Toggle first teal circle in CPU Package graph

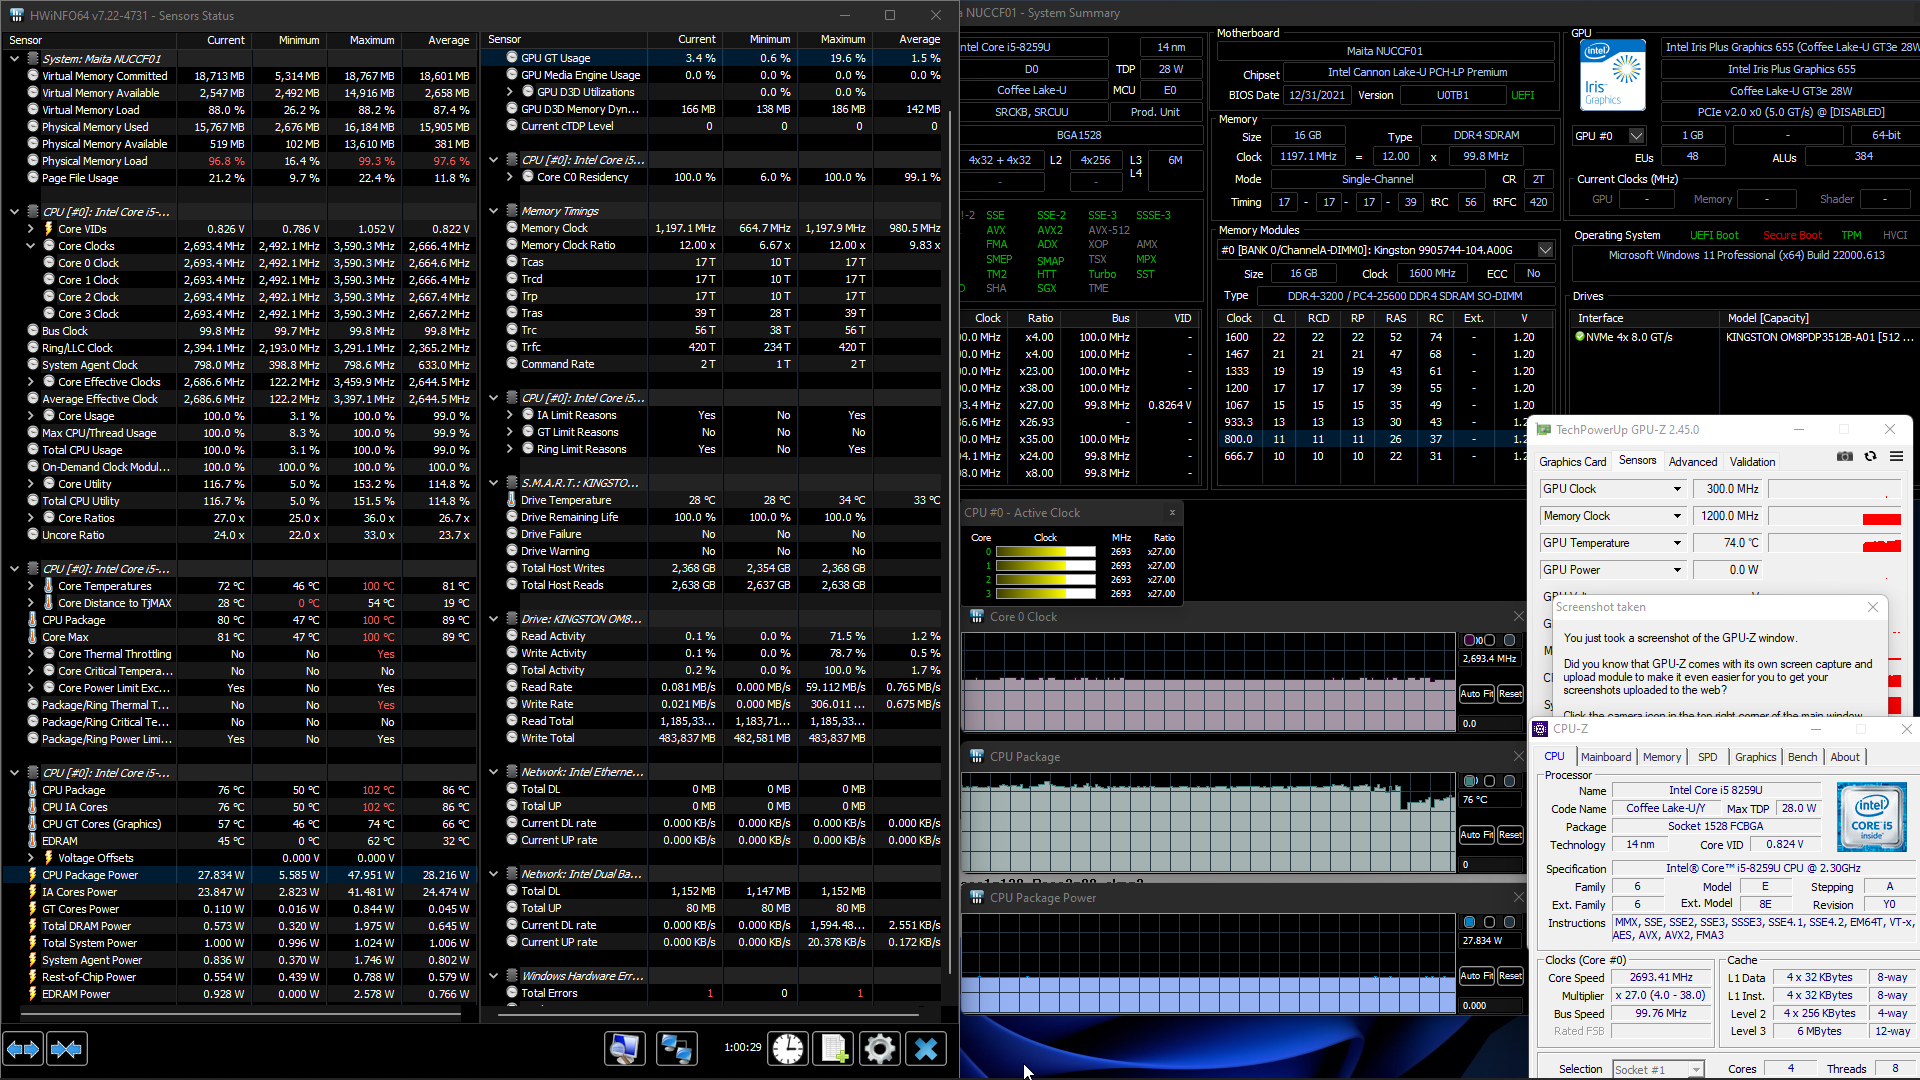click(1470, 781)
